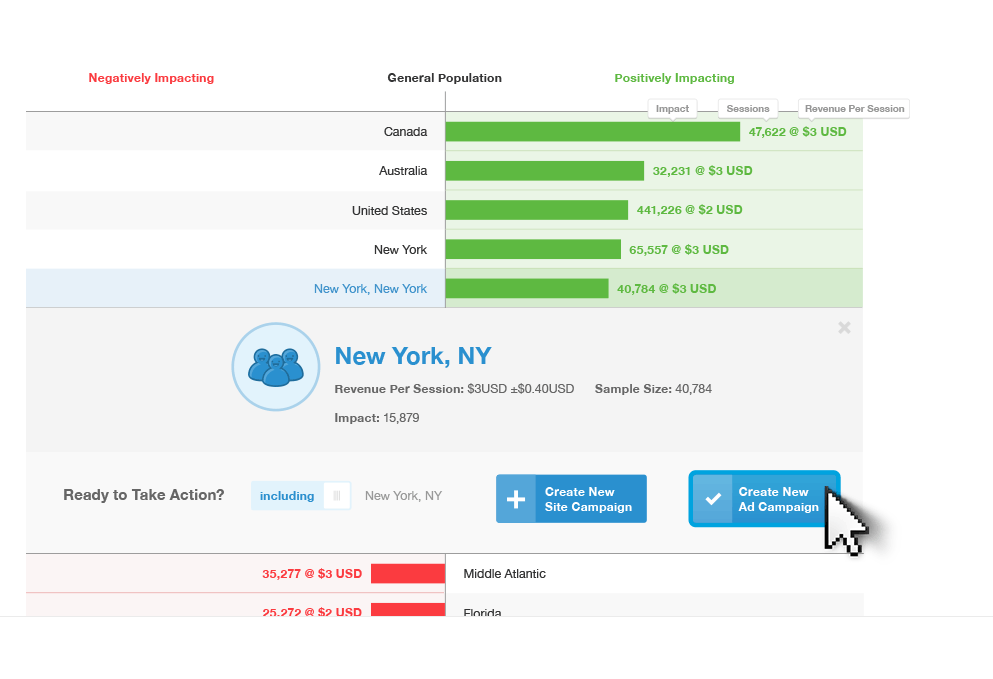This screenshot has width=993, height=679.
Task: Click the Revenue Per Session detail text
Action: pyautogui.click(x=454, y=389)
